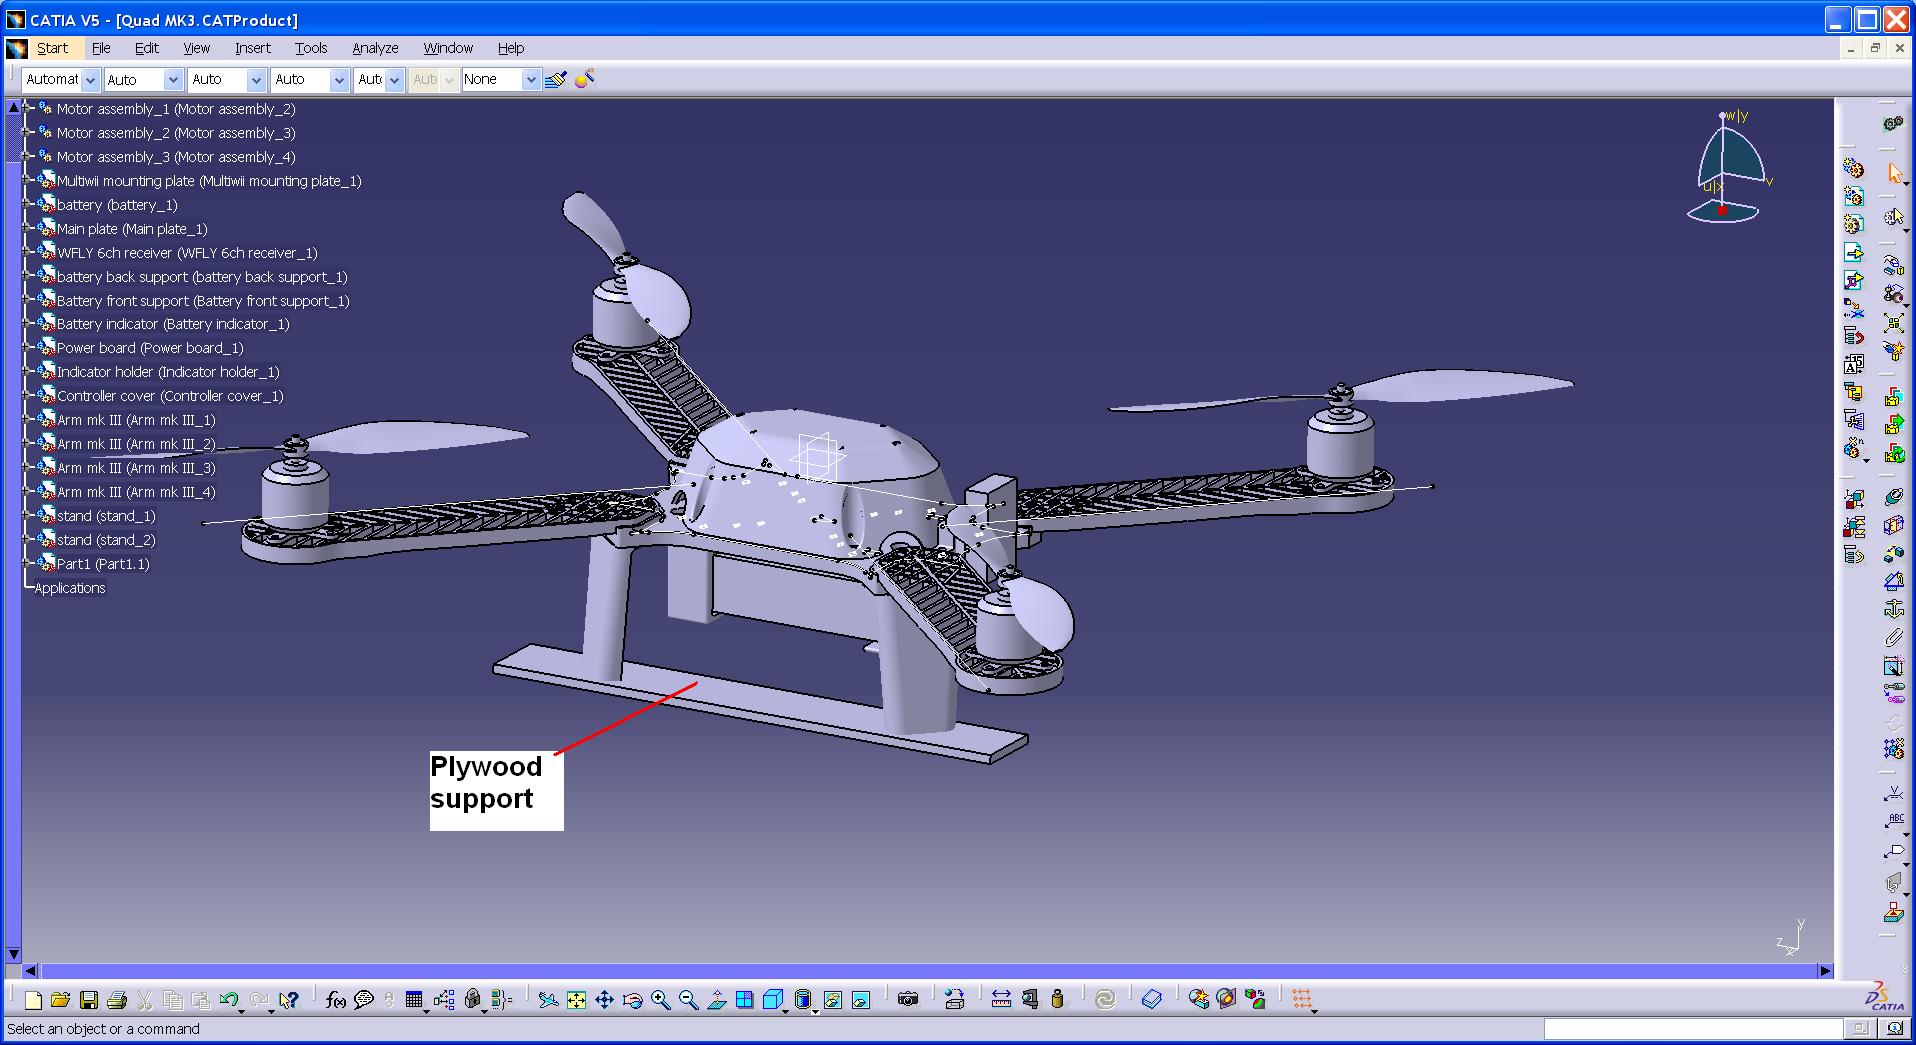Screen dimensions: 1916x1045
Task: Click the Undo arrow icon
Action: point(229,999)
